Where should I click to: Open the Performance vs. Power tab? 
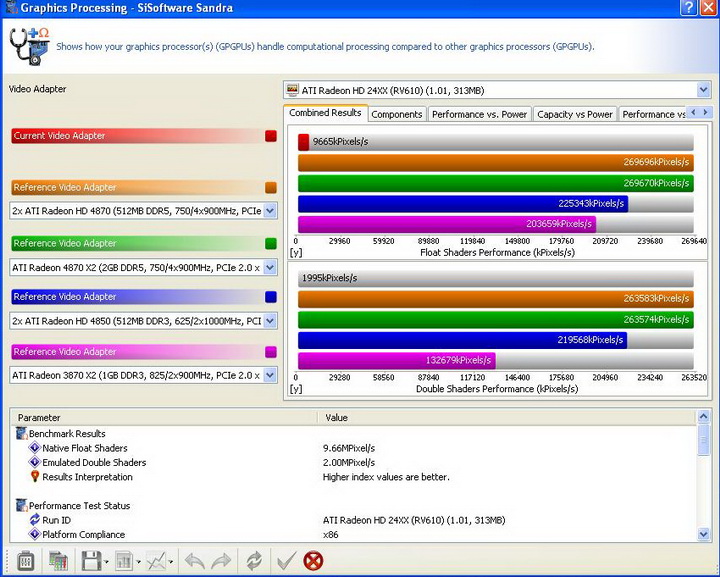pos(479,114)
